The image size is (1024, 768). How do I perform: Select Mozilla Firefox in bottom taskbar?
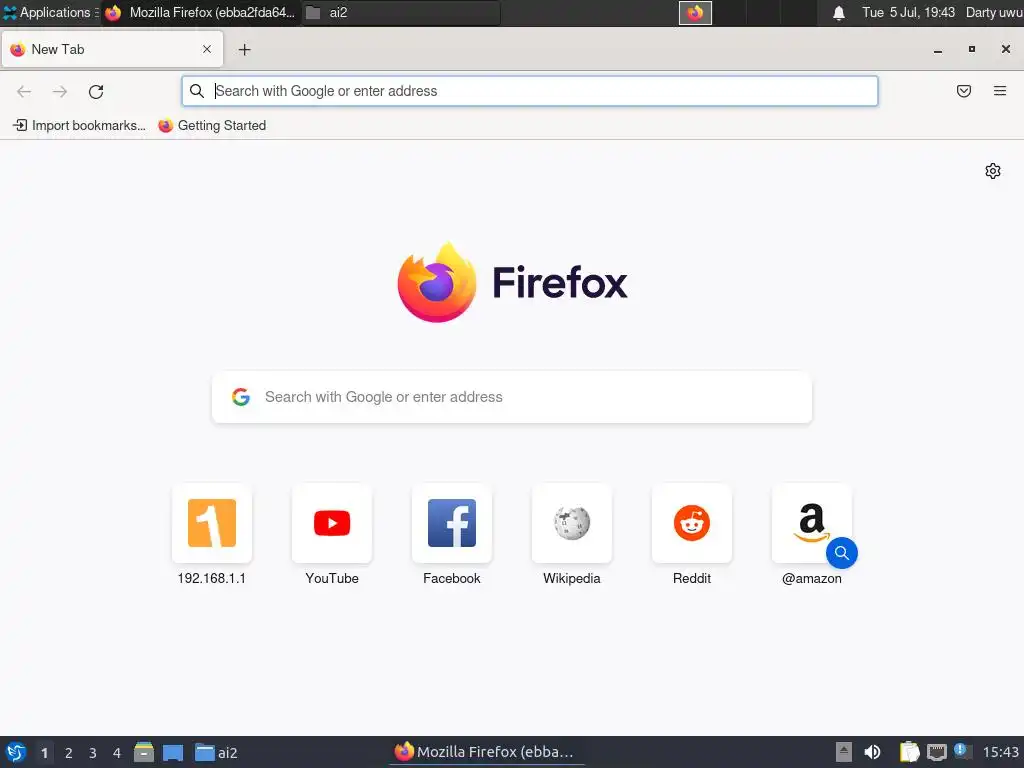tap(485, 752)
